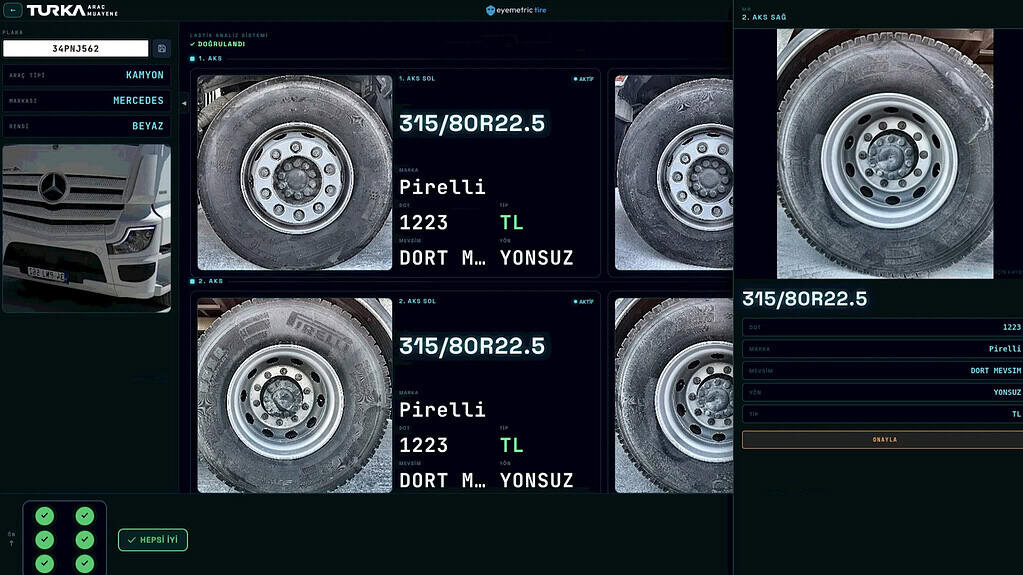Viewport: 1023px width, 575px height.
Task: Click tire size 315/80R22.5 on 1. AKS SOL
Action: pyautogui.click(x=472, y=123)
